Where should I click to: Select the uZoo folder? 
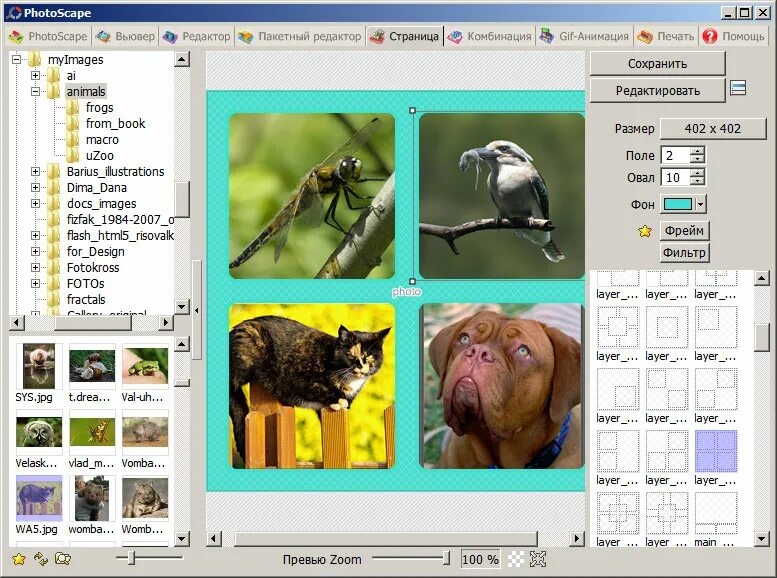coord(99,156)
